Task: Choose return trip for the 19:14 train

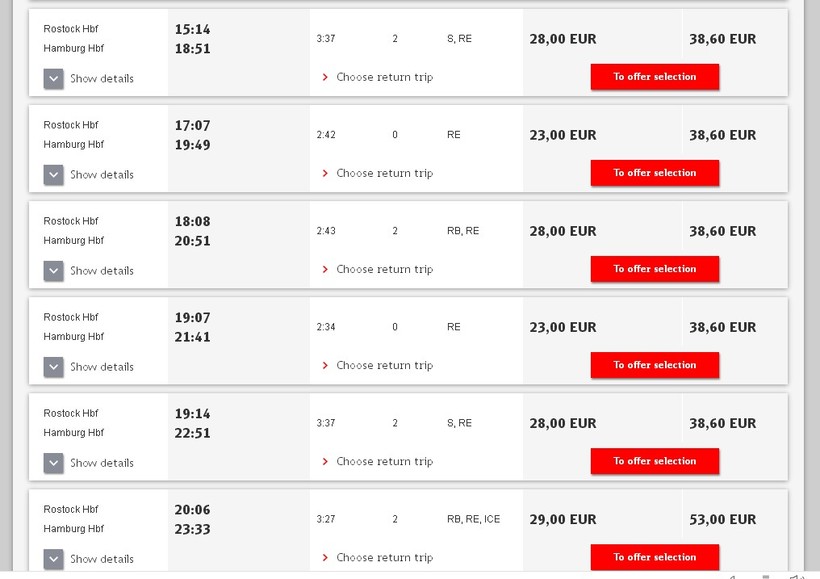Action: pyautogui.click(x=384, y=461)
